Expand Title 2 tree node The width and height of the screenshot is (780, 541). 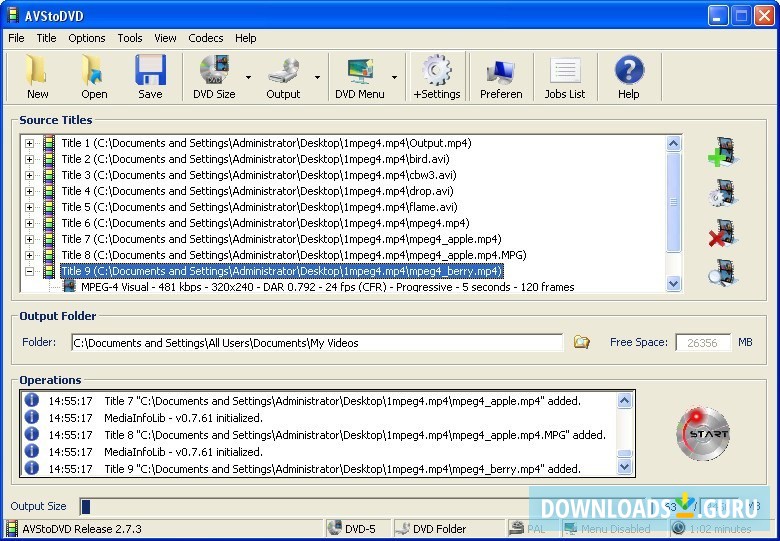tap(29, 159)
